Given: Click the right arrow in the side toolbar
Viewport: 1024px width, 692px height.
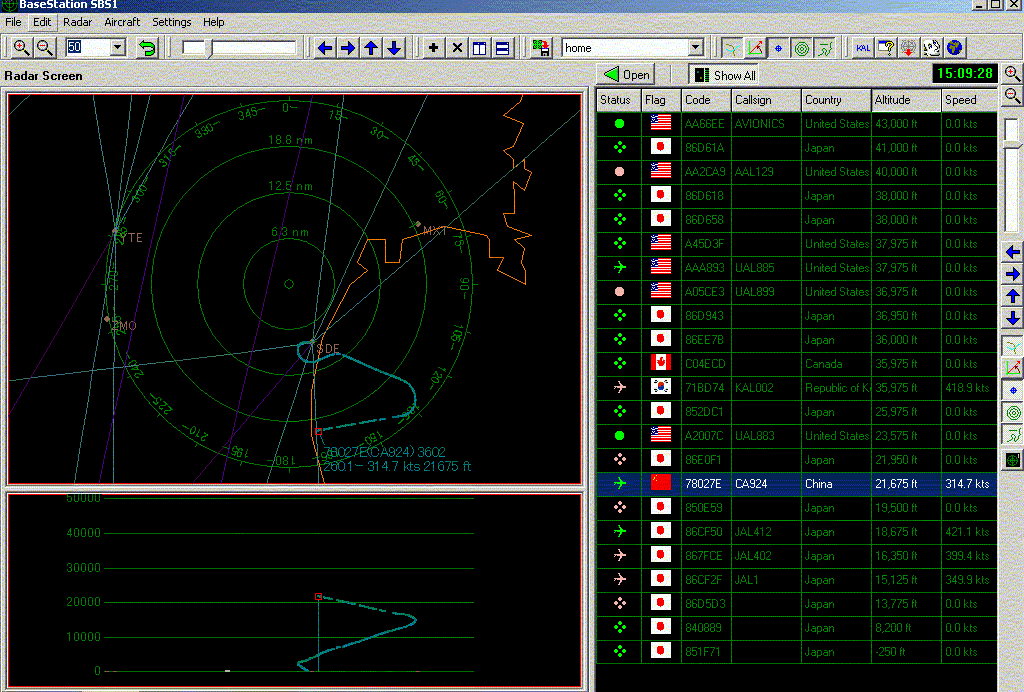Looking at the screenshot, I should (1013, 274).
